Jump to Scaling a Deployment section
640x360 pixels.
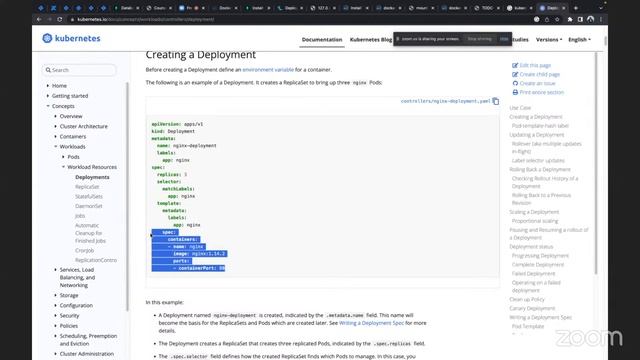pos(534,212)
